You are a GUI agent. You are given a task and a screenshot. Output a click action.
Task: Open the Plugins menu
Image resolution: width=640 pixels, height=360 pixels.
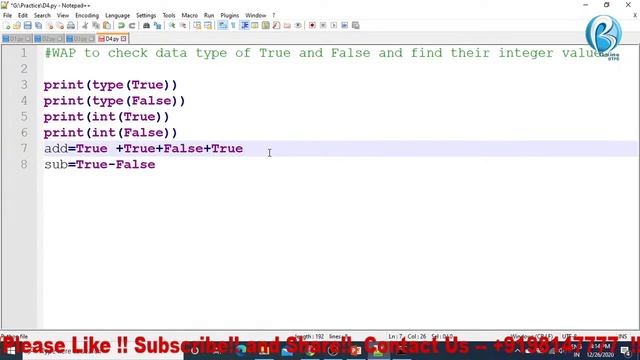tap(230, 16)
